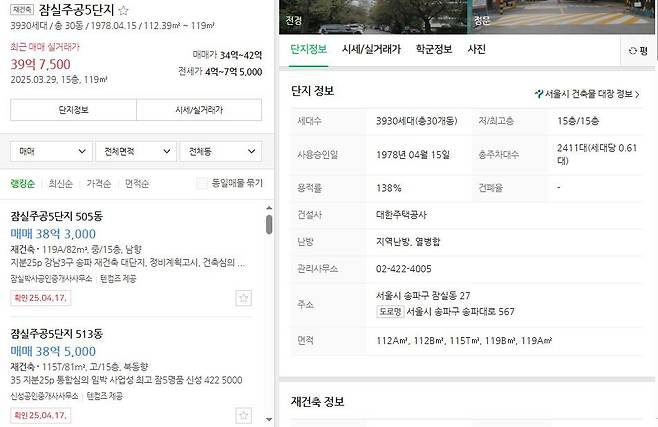Open the 매매 transaction type dropdown

pos(48,152)
